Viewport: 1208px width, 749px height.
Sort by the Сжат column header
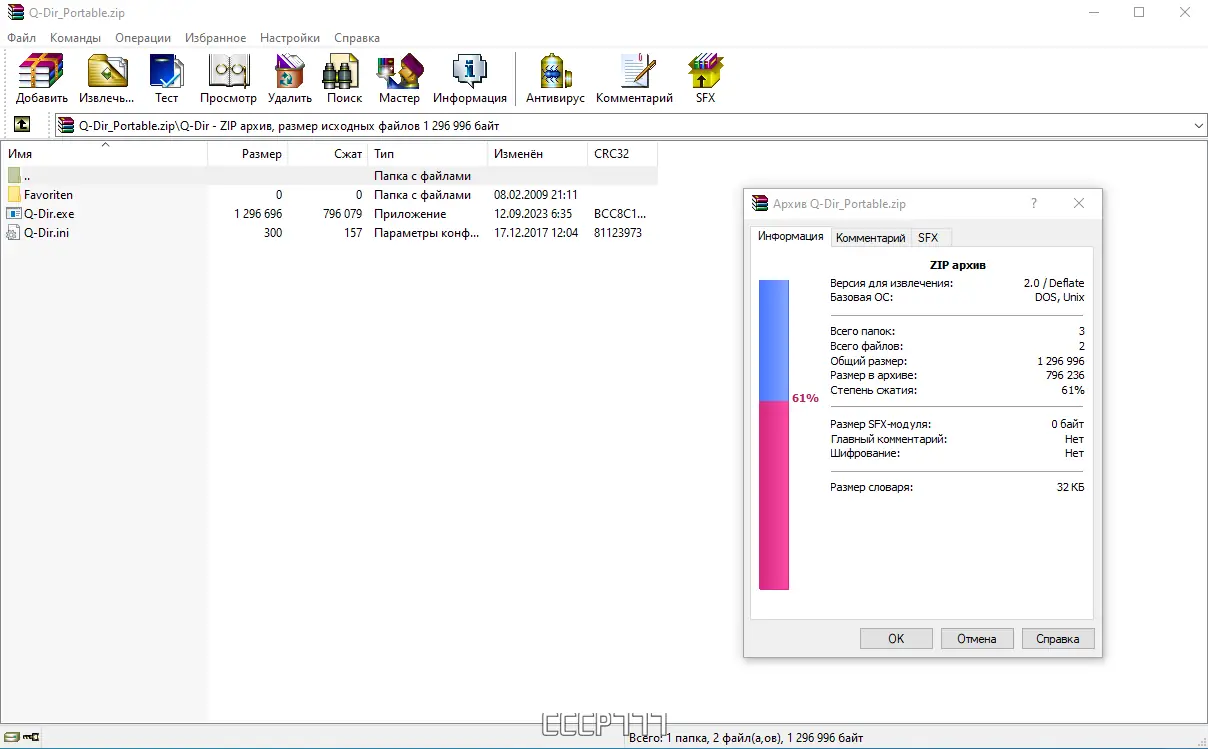tap(327, 154)
